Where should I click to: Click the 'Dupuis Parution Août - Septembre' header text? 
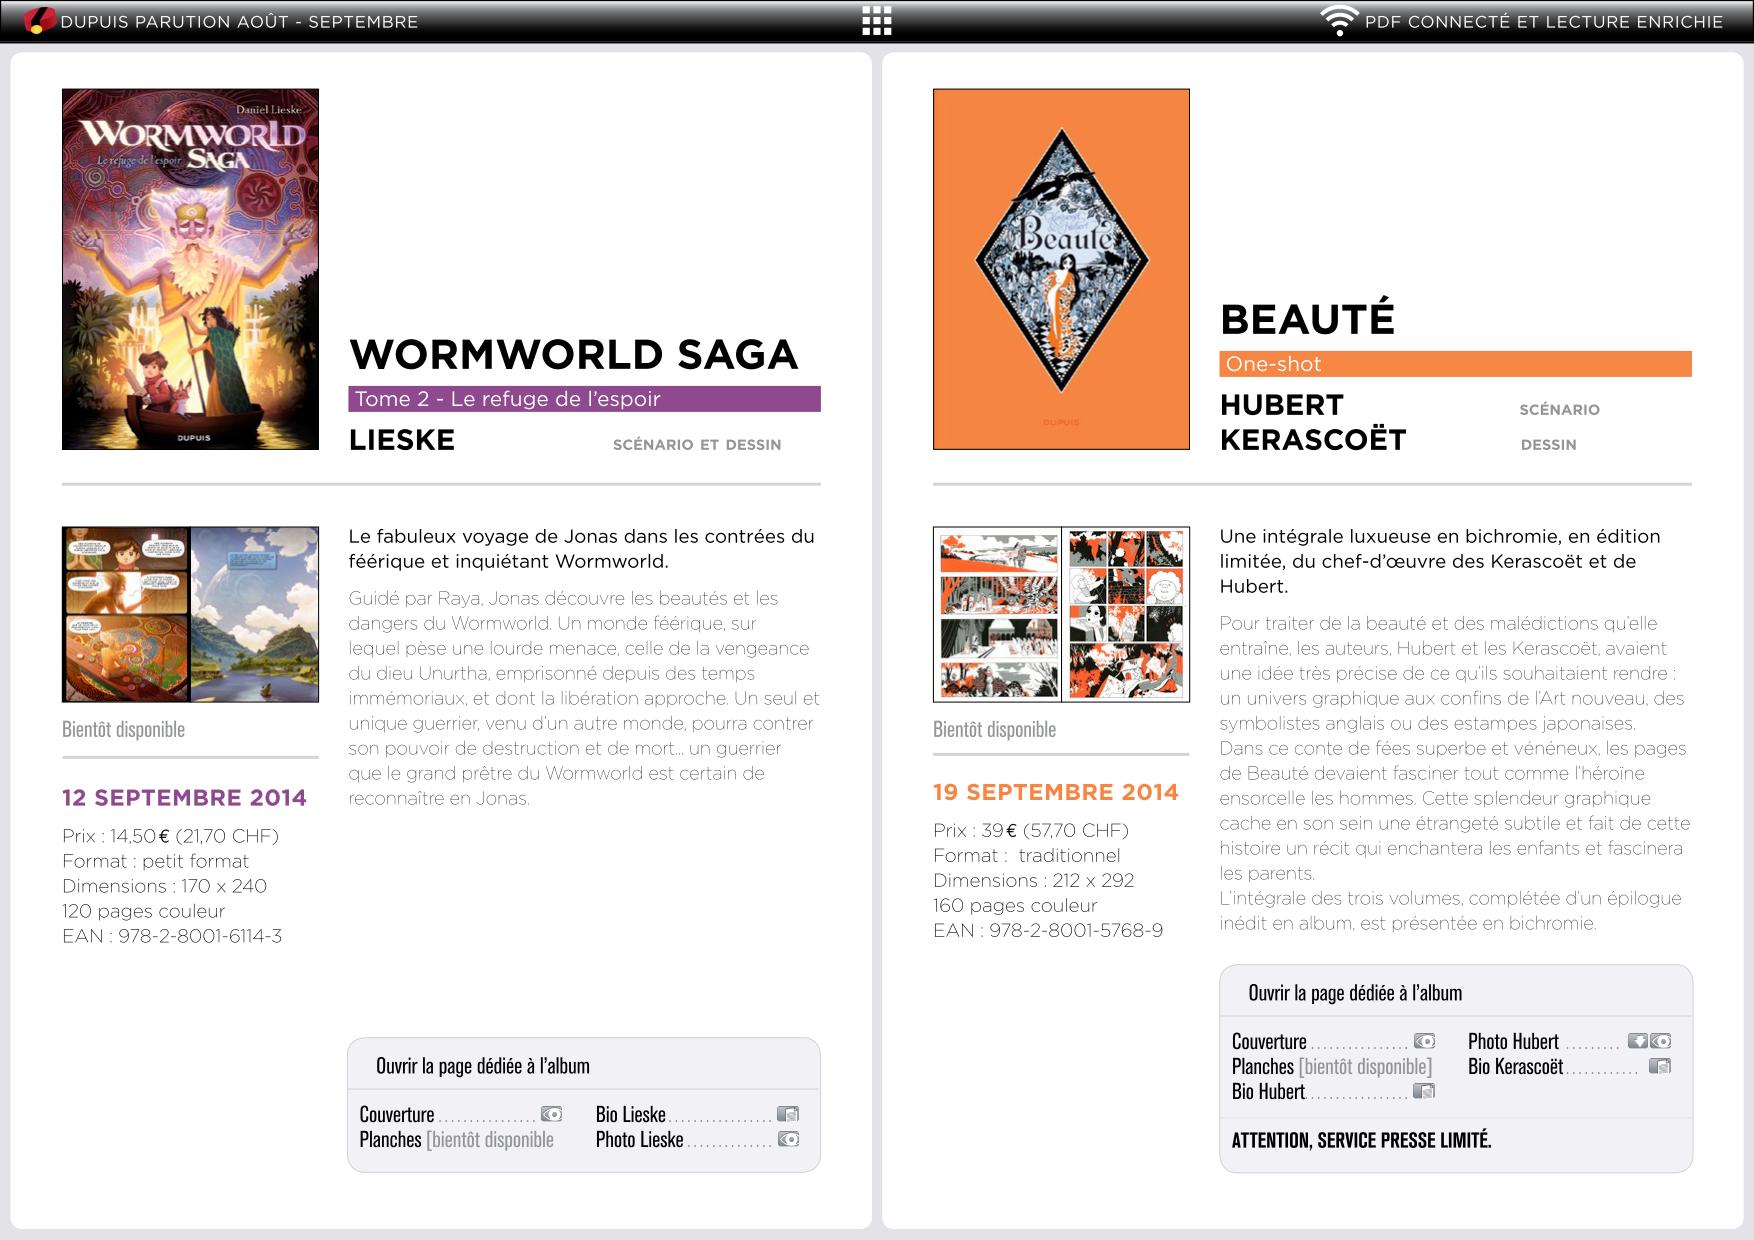point(239,22)
